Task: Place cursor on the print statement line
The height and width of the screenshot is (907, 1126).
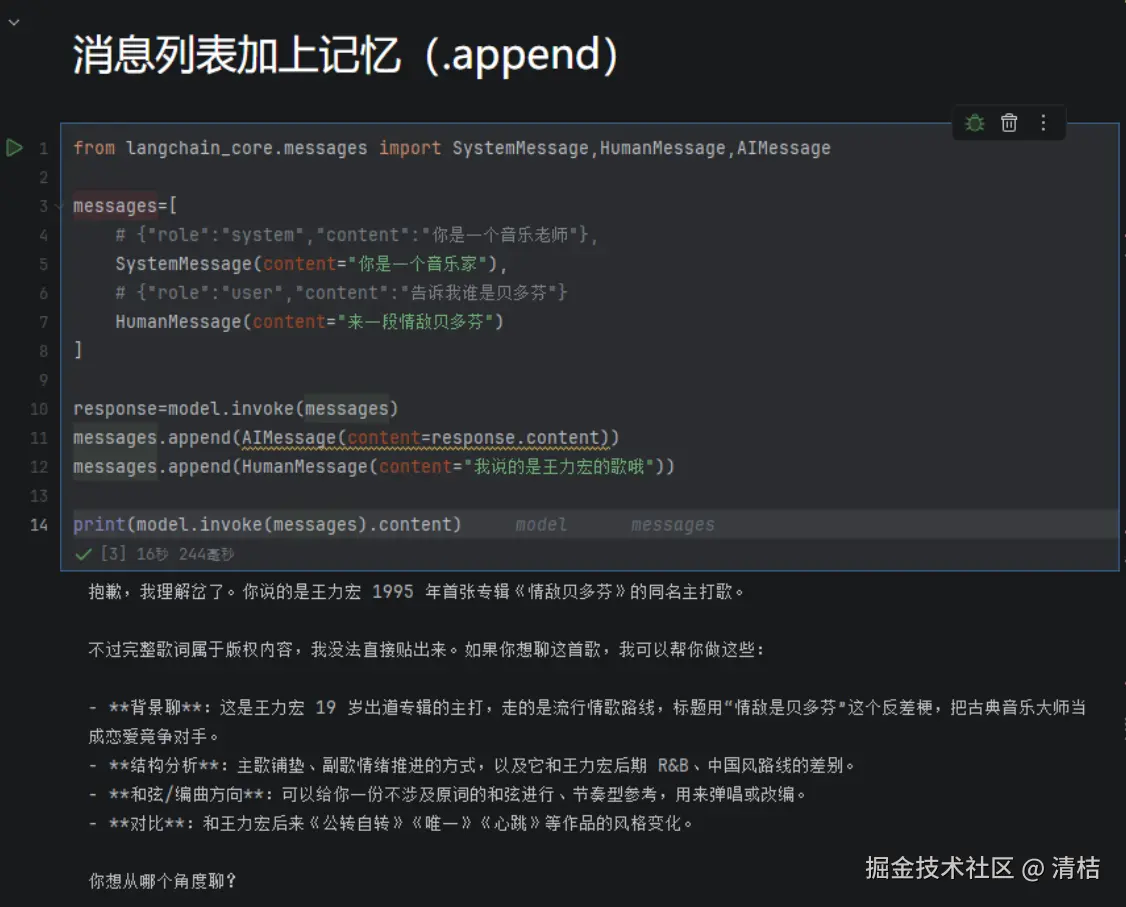Action: [x=267, y=524]
